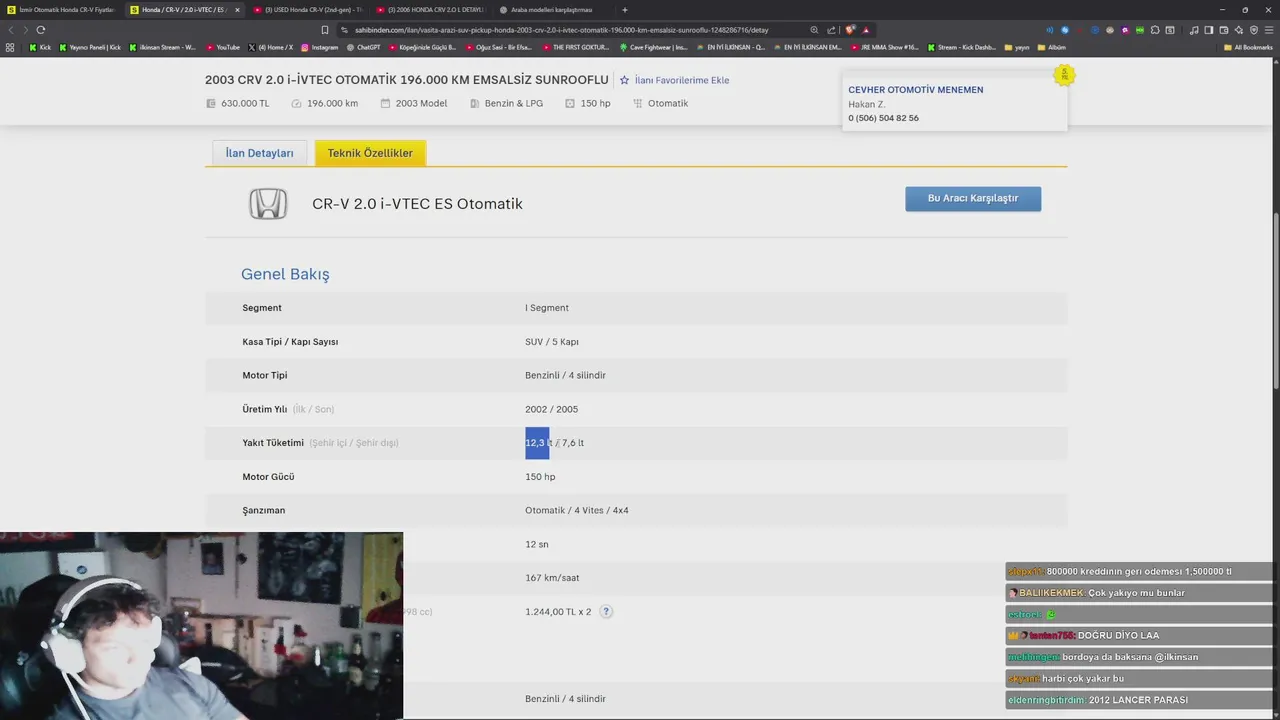Click the yellow seller badge icon
Image resolution: width=1280 pixels, height=720 pixels.
tap(1065, 75)
